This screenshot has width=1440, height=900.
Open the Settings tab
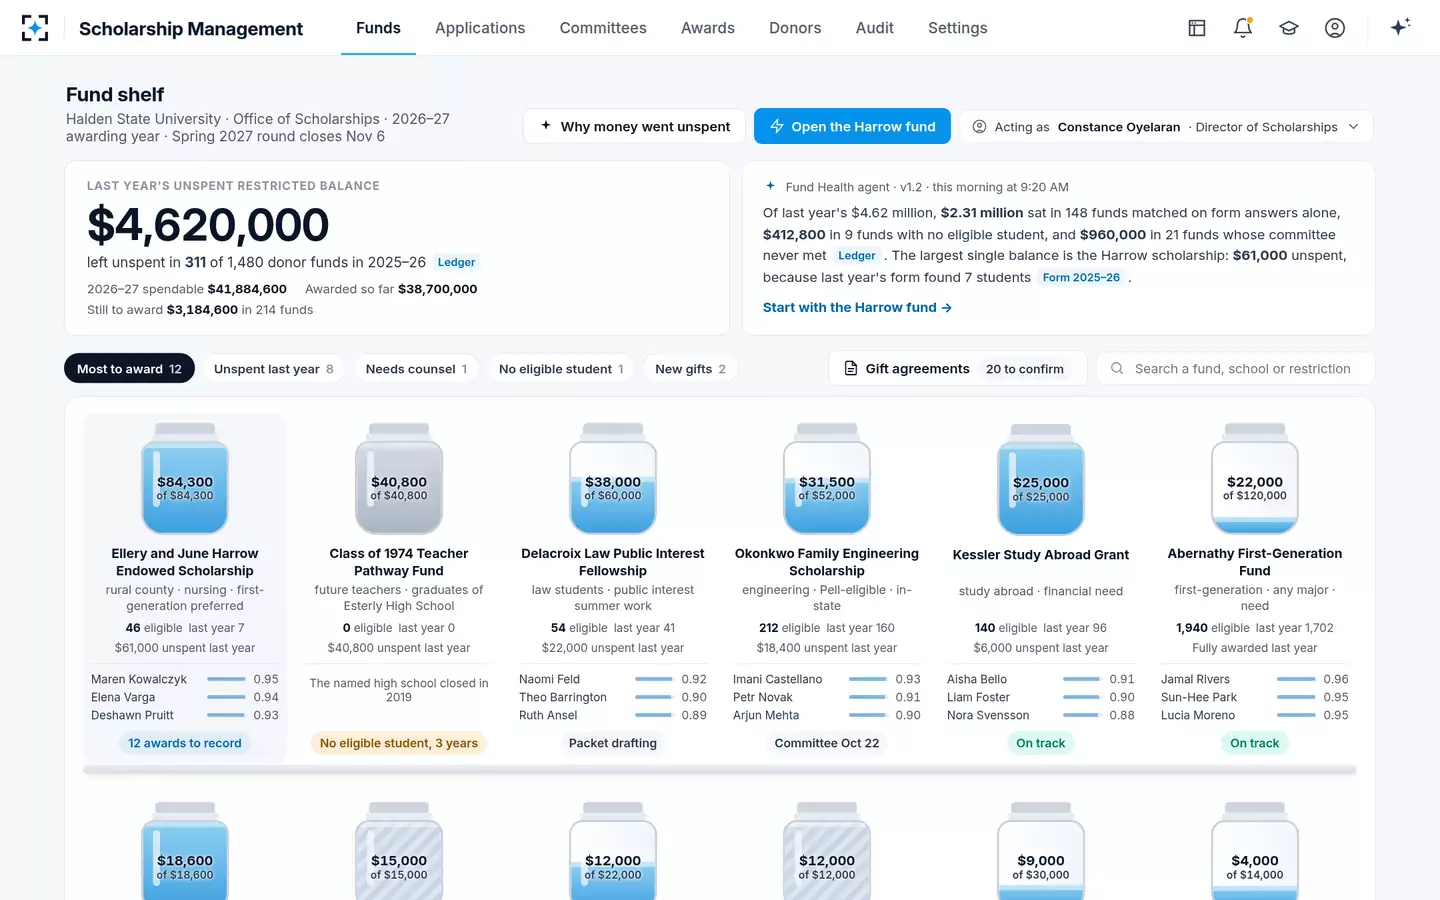pos(958,28)
